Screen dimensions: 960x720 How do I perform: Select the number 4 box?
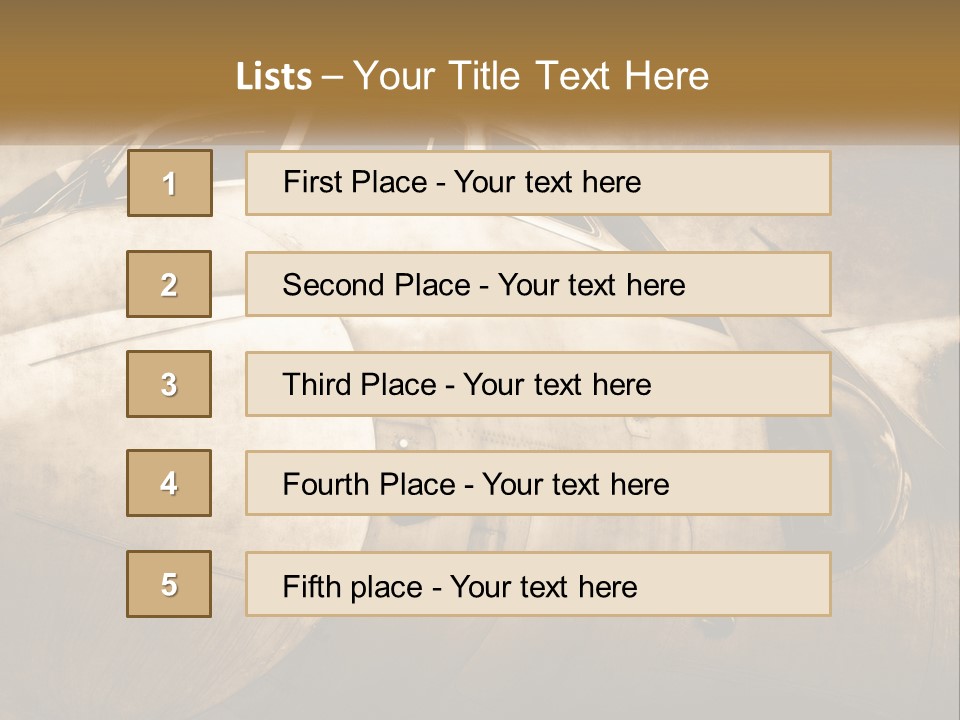point(169,483)
